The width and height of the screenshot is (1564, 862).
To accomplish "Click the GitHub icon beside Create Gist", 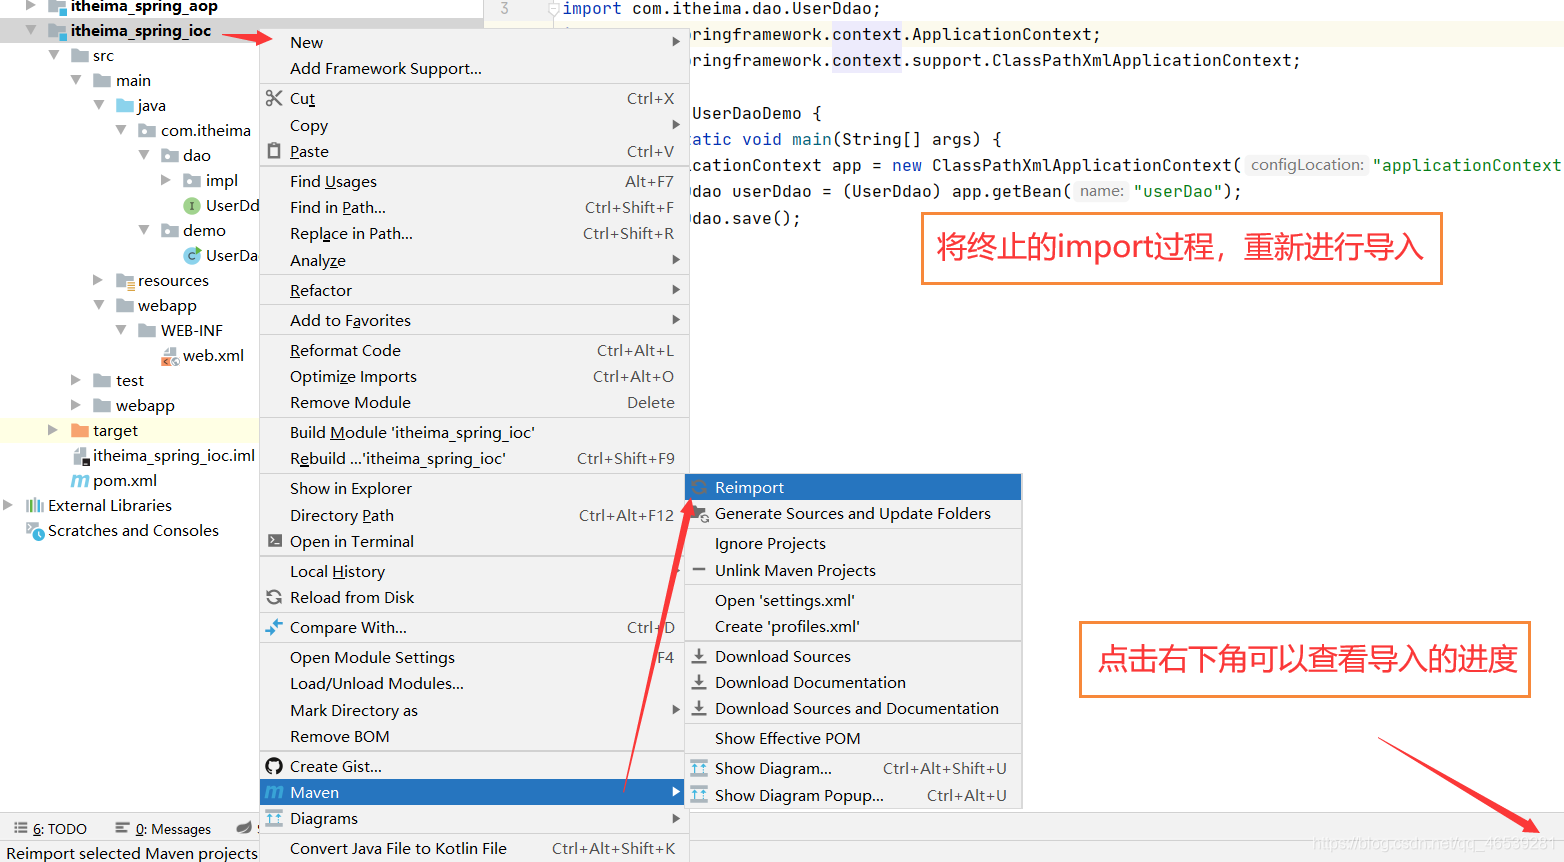I will [274, 766].
